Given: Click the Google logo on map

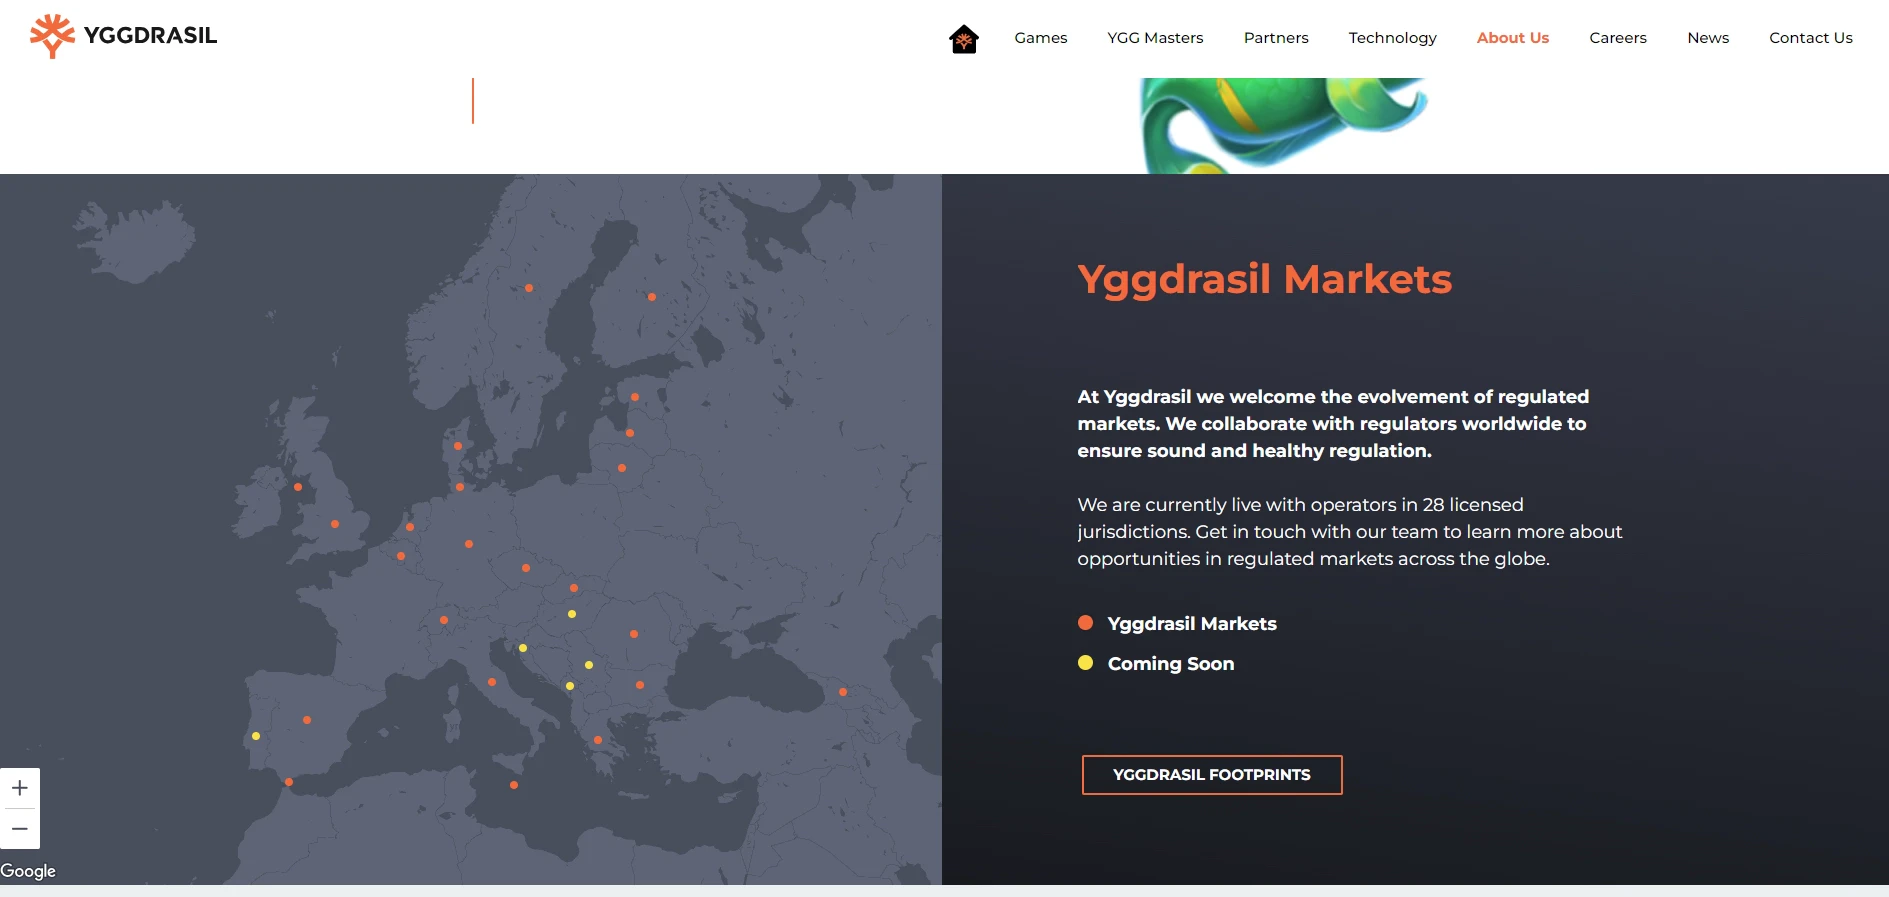Looking at the screenshot, I should 28,871.
